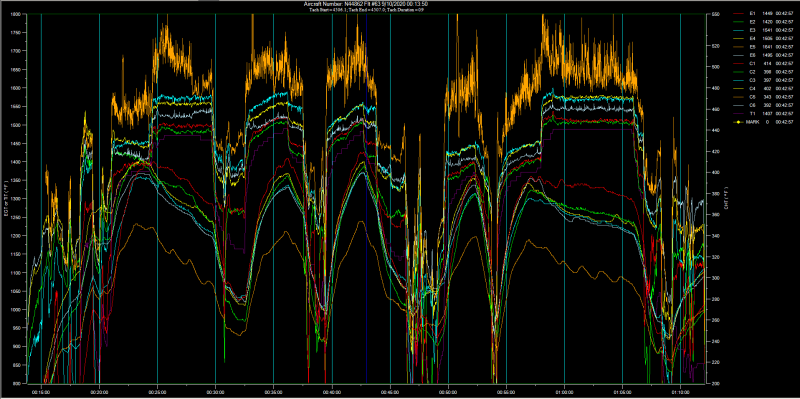
Task: Click the CHT right axis title
Action: click(725, 199)
